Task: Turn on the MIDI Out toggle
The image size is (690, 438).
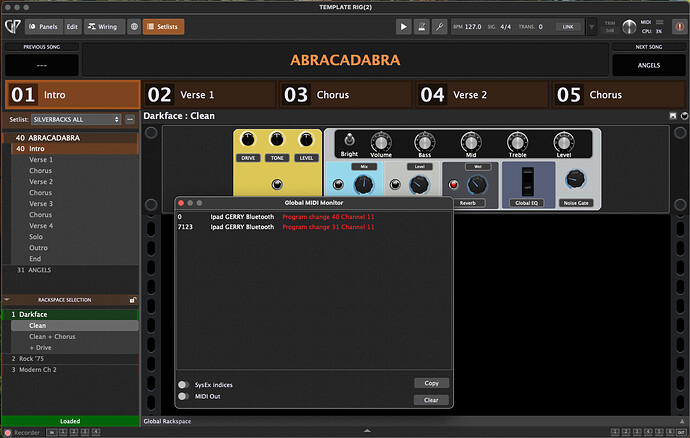Action: (184, 396)
